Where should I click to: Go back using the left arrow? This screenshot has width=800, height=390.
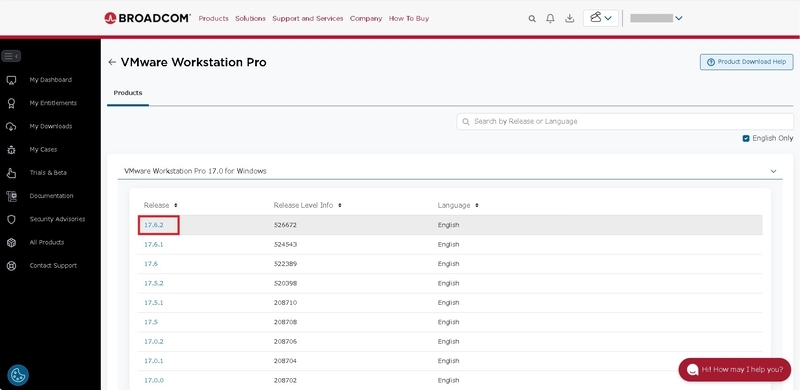point(112,62)
